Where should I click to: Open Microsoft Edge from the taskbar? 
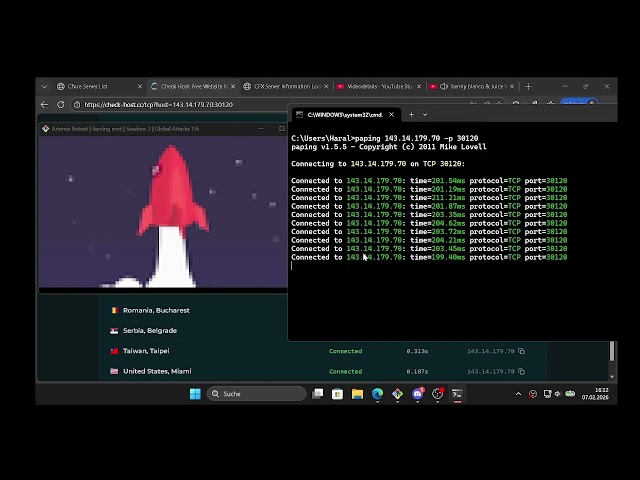(x=377, y=394)
